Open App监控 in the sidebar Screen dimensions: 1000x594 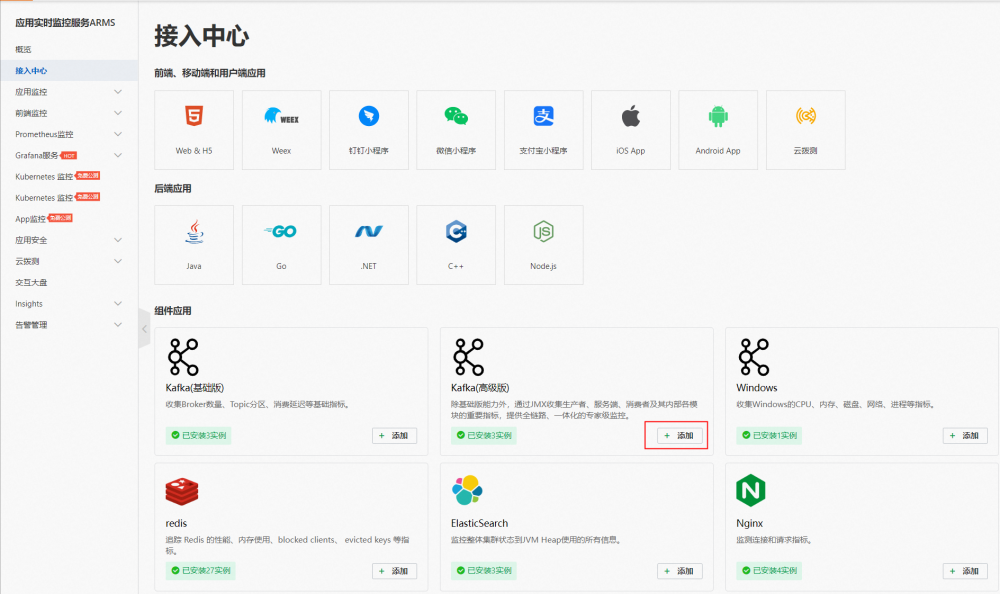tap(31, 219)
